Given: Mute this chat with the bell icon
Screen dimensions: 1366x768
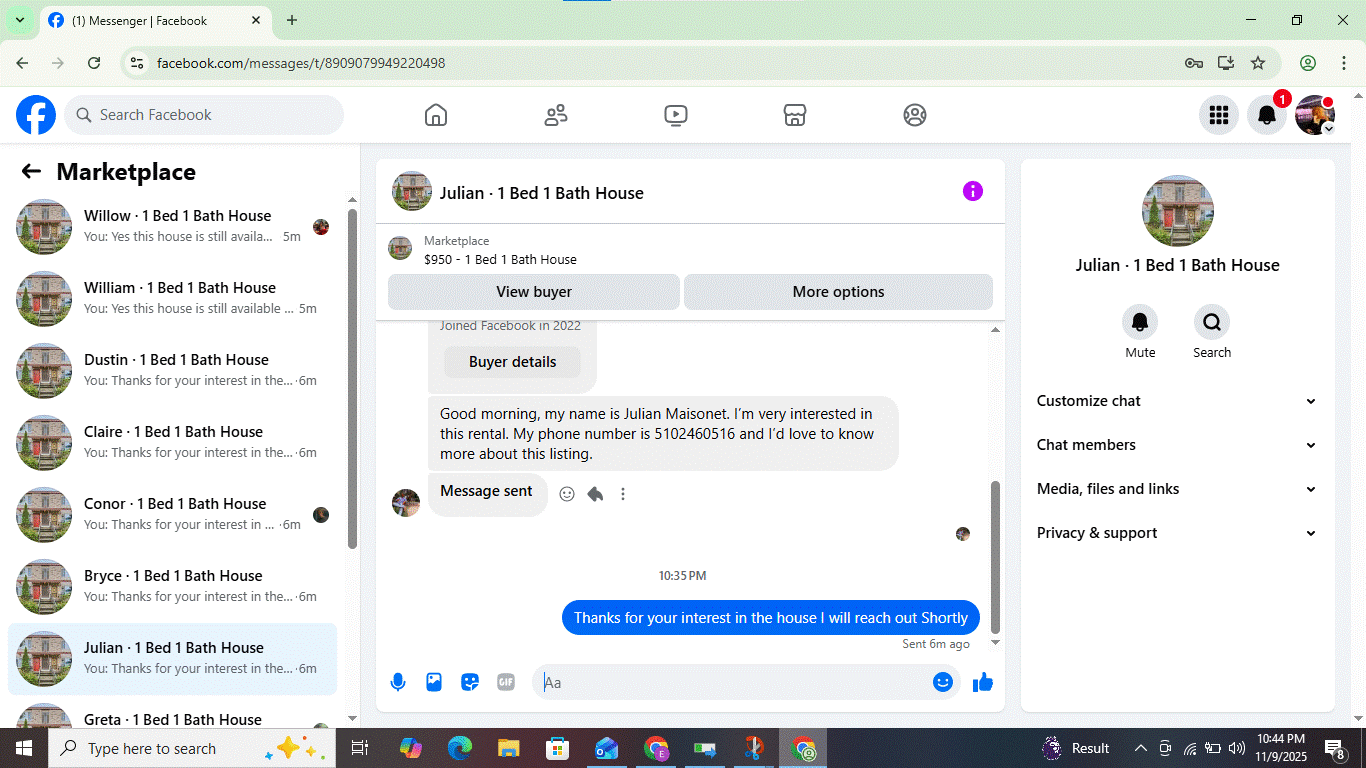Looking at the screenshot, I should click(x=1140, y=322).
